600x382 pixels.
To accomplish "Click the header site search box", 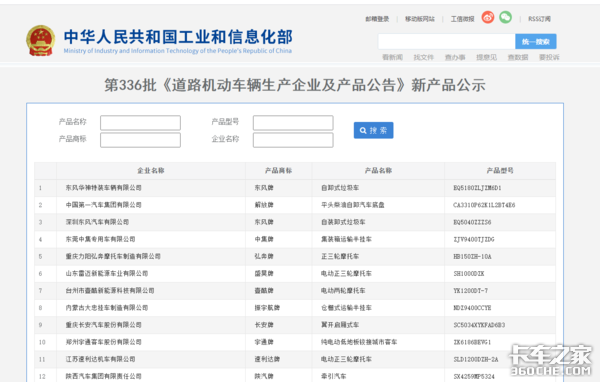I will click(x=447, y=42).
